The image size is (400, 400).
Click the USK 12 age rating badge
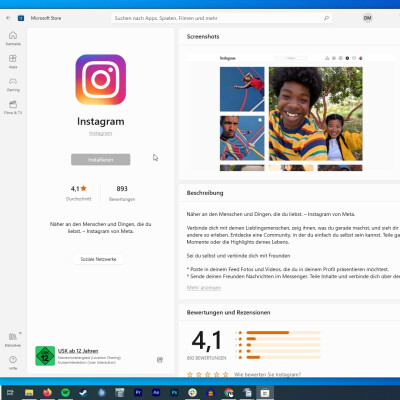[45, 356]
